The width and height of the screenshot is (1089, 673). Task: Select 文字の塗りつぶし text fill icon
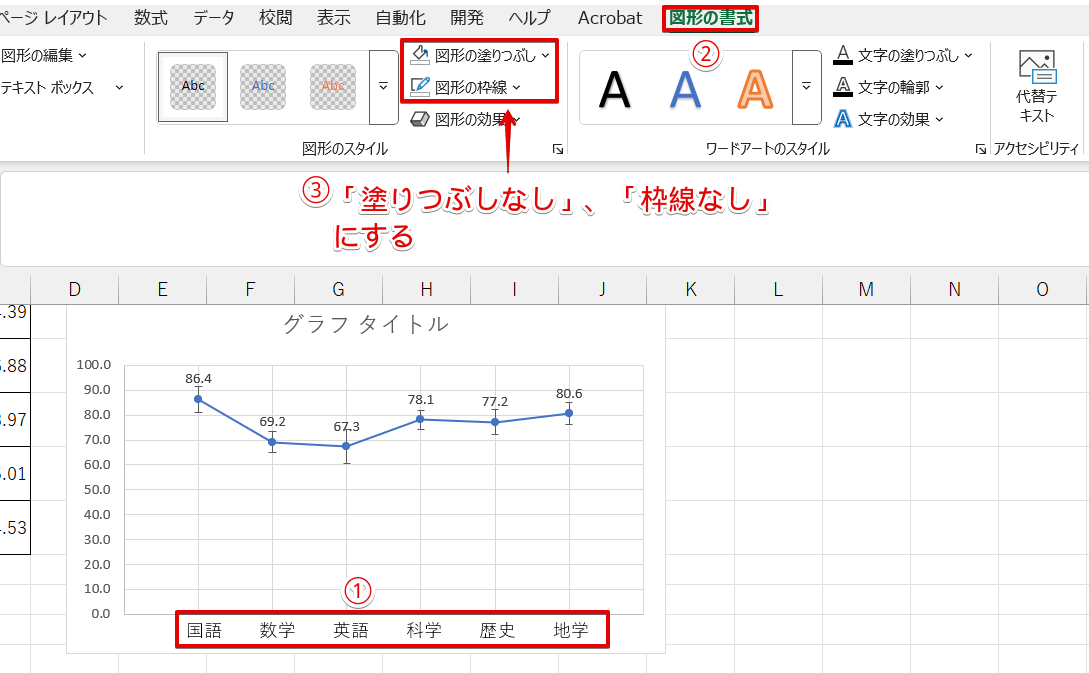coord(843,55)
